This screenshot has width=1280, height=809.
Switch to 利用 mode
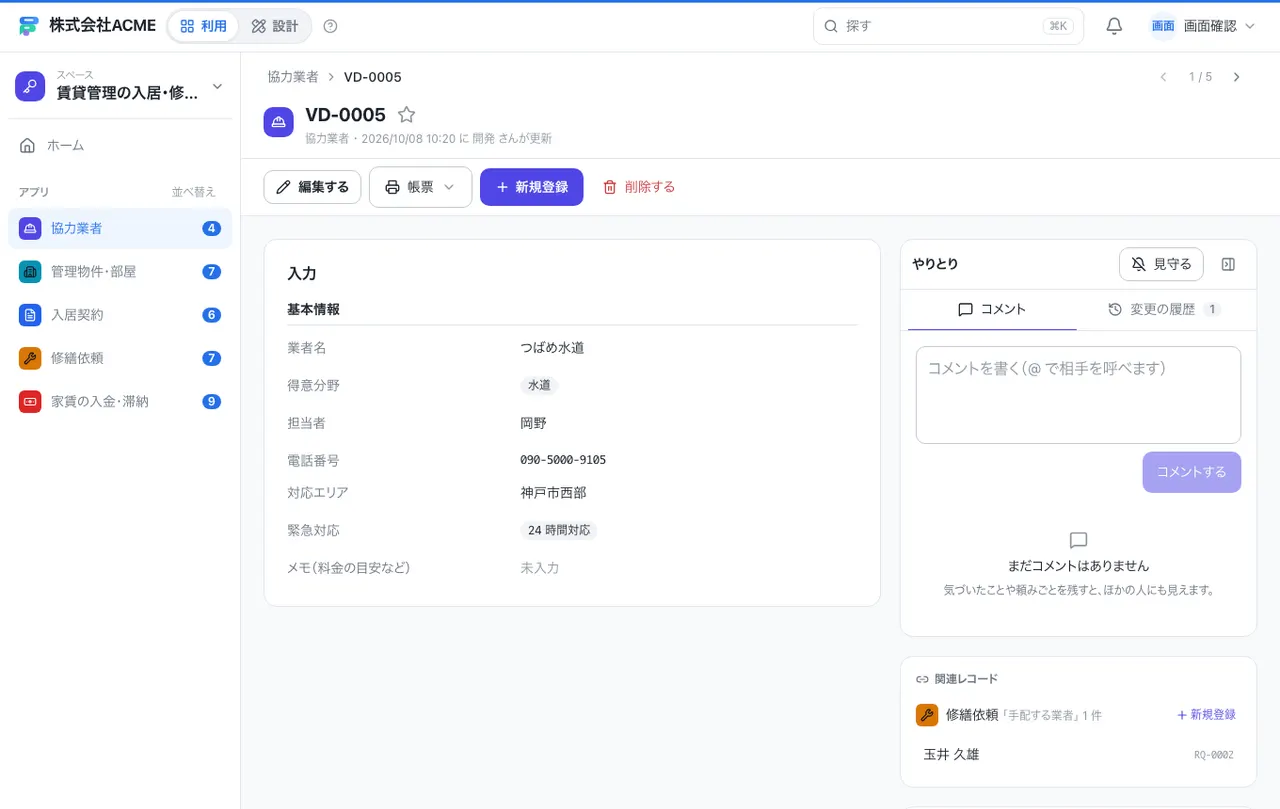click(203, 26)
